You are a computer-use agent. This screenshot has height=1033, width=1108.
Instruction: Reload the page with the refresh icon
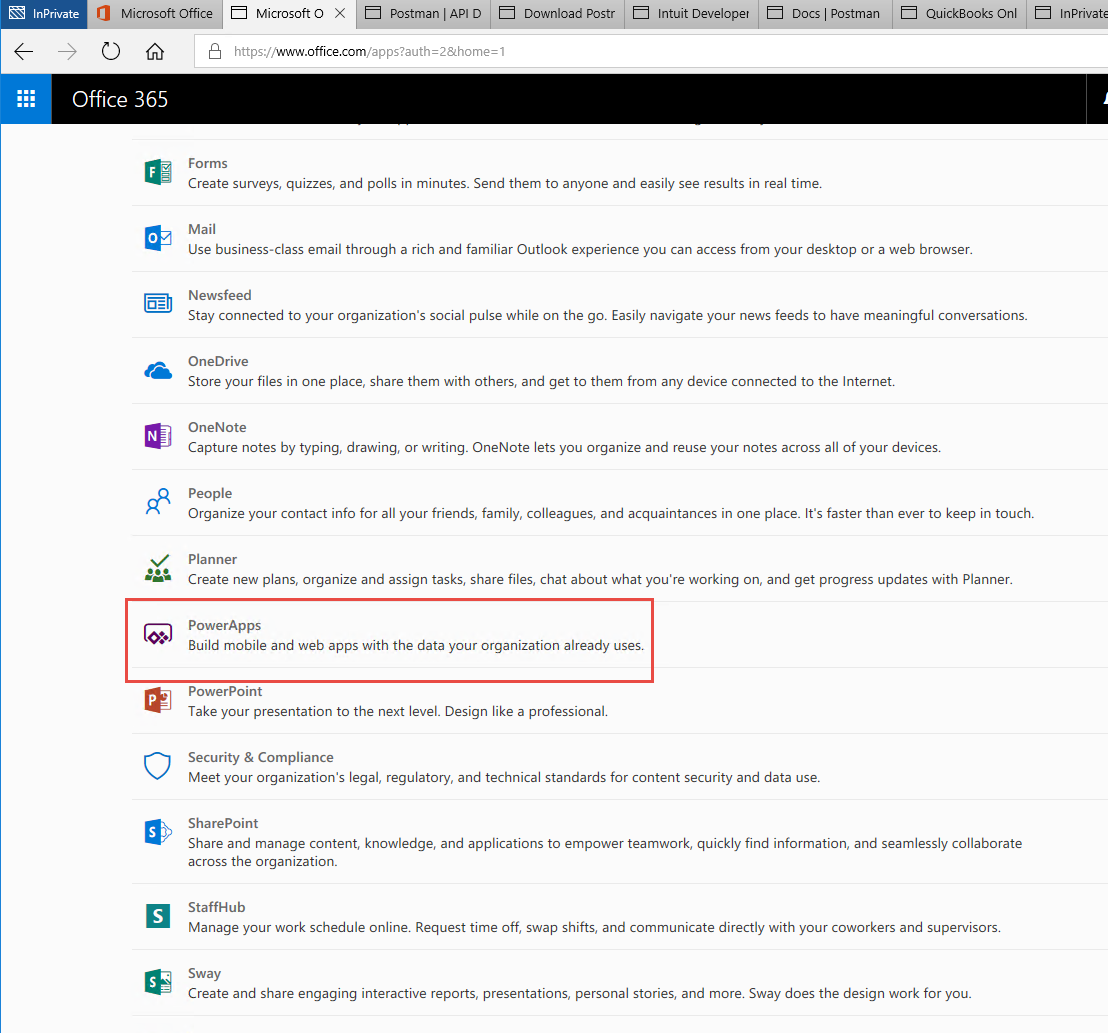(x=111, y=52)
